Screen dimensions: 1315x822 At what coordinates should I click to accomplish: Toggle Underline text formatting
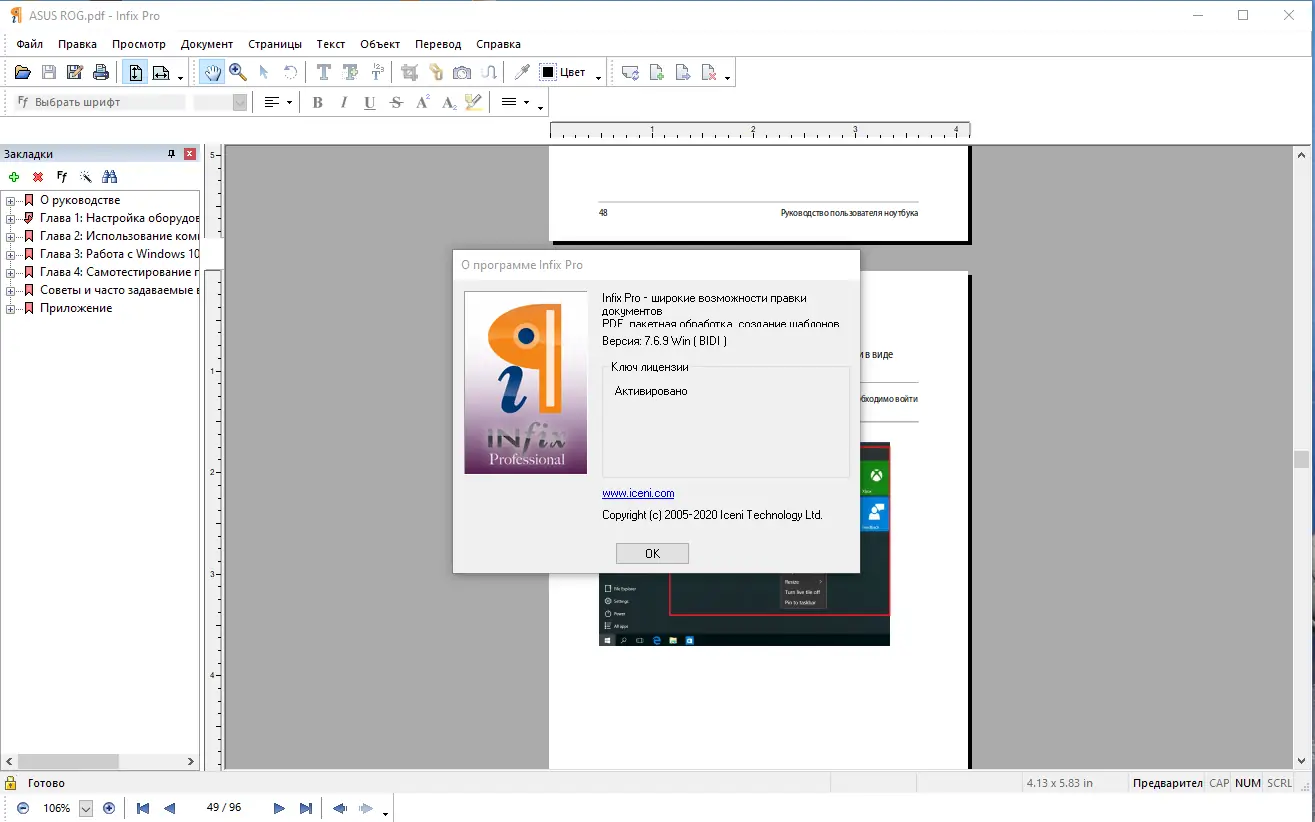tap(370, 102)
